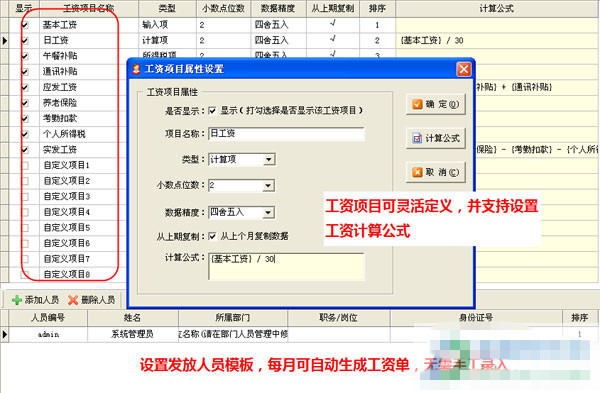Image resolution: width=600 pixels, height=393 pixels.
Task: Enable display checkbox for 自定义项目5 row
Action: [x=25, y=228]
